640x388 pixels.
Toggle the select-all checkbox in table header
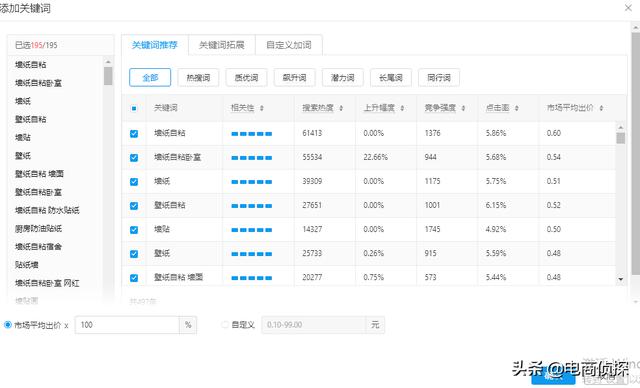point(134,109)
